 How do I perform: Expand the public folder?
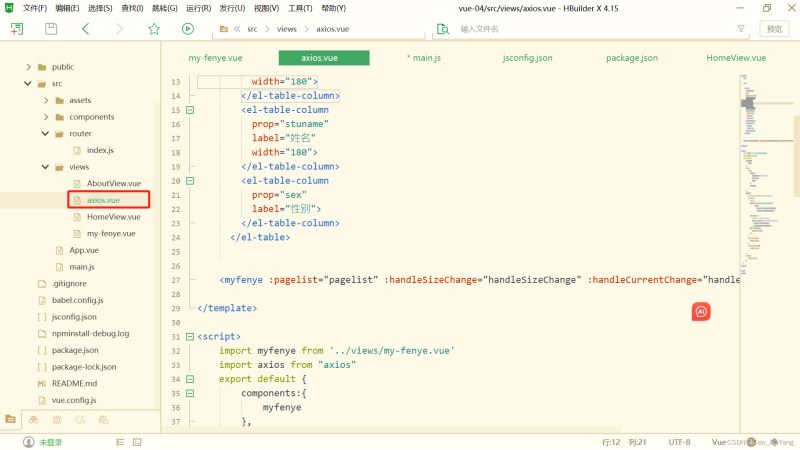pos(28,67)
